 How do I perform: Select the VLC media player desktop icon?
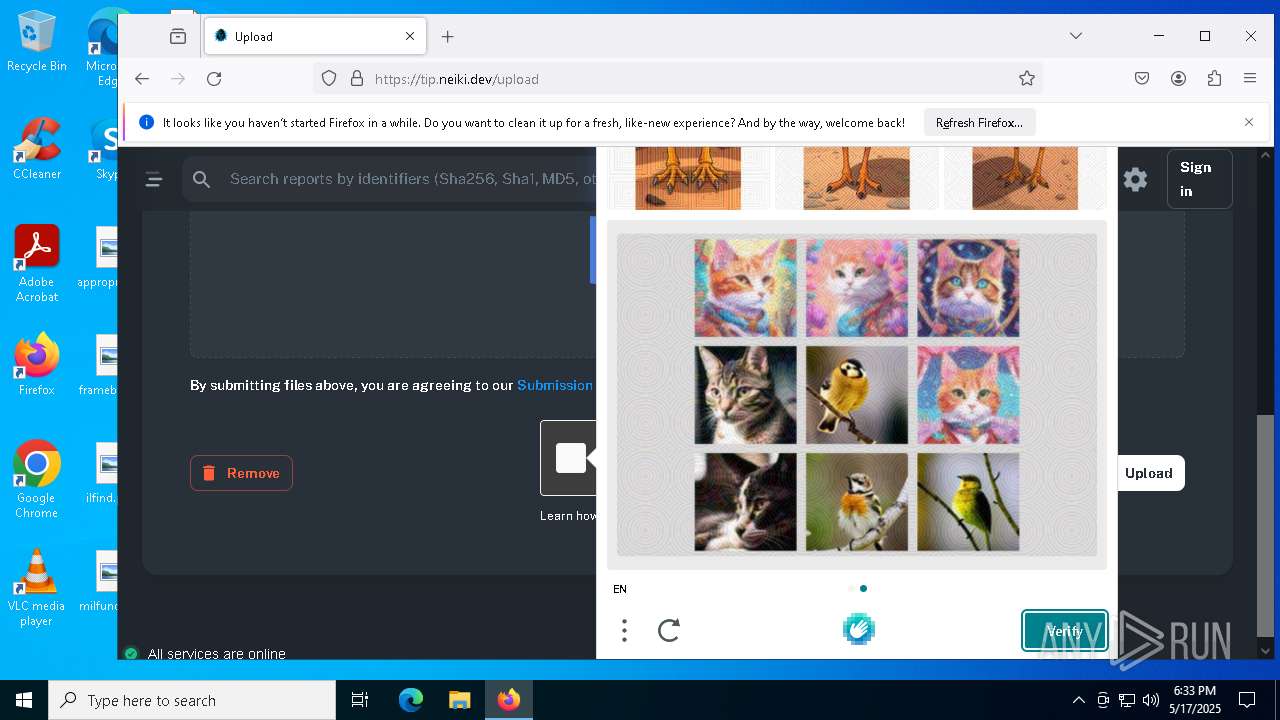click(x=37, y=587)
